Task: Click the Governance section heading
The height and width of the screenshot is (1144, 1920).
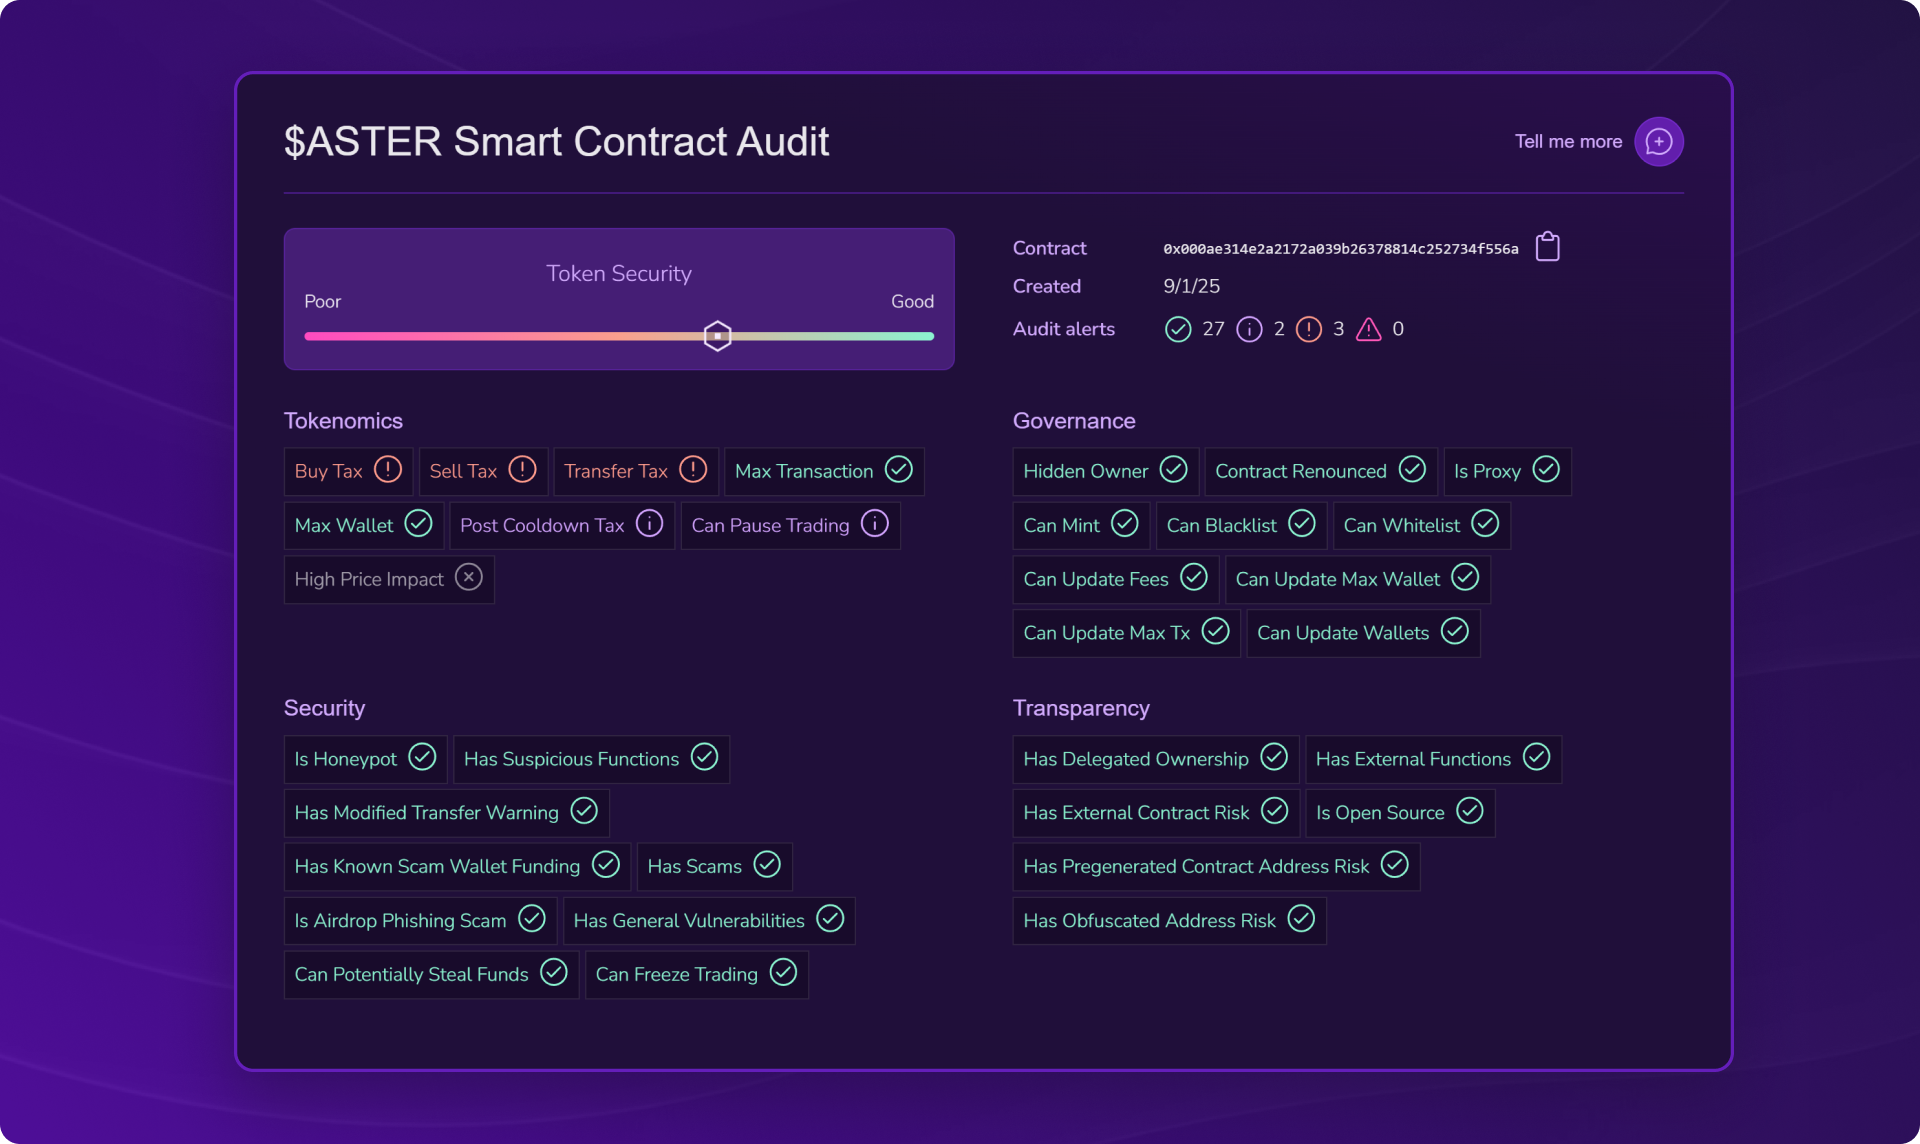Action: (x=1074, y=421)
